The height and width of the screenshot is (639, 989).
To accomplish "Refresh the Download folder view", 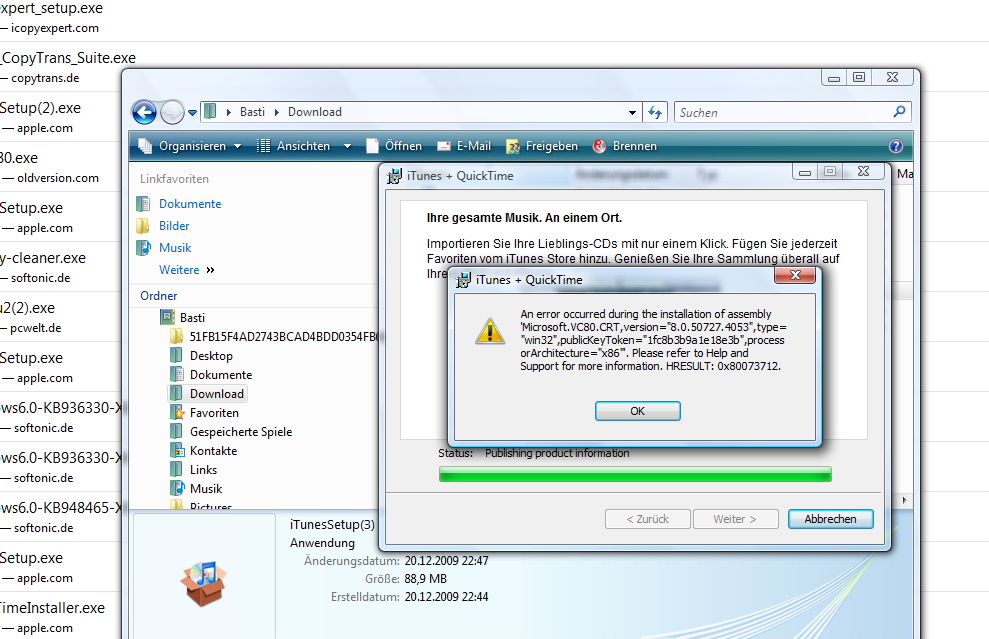I will (655, 113).
